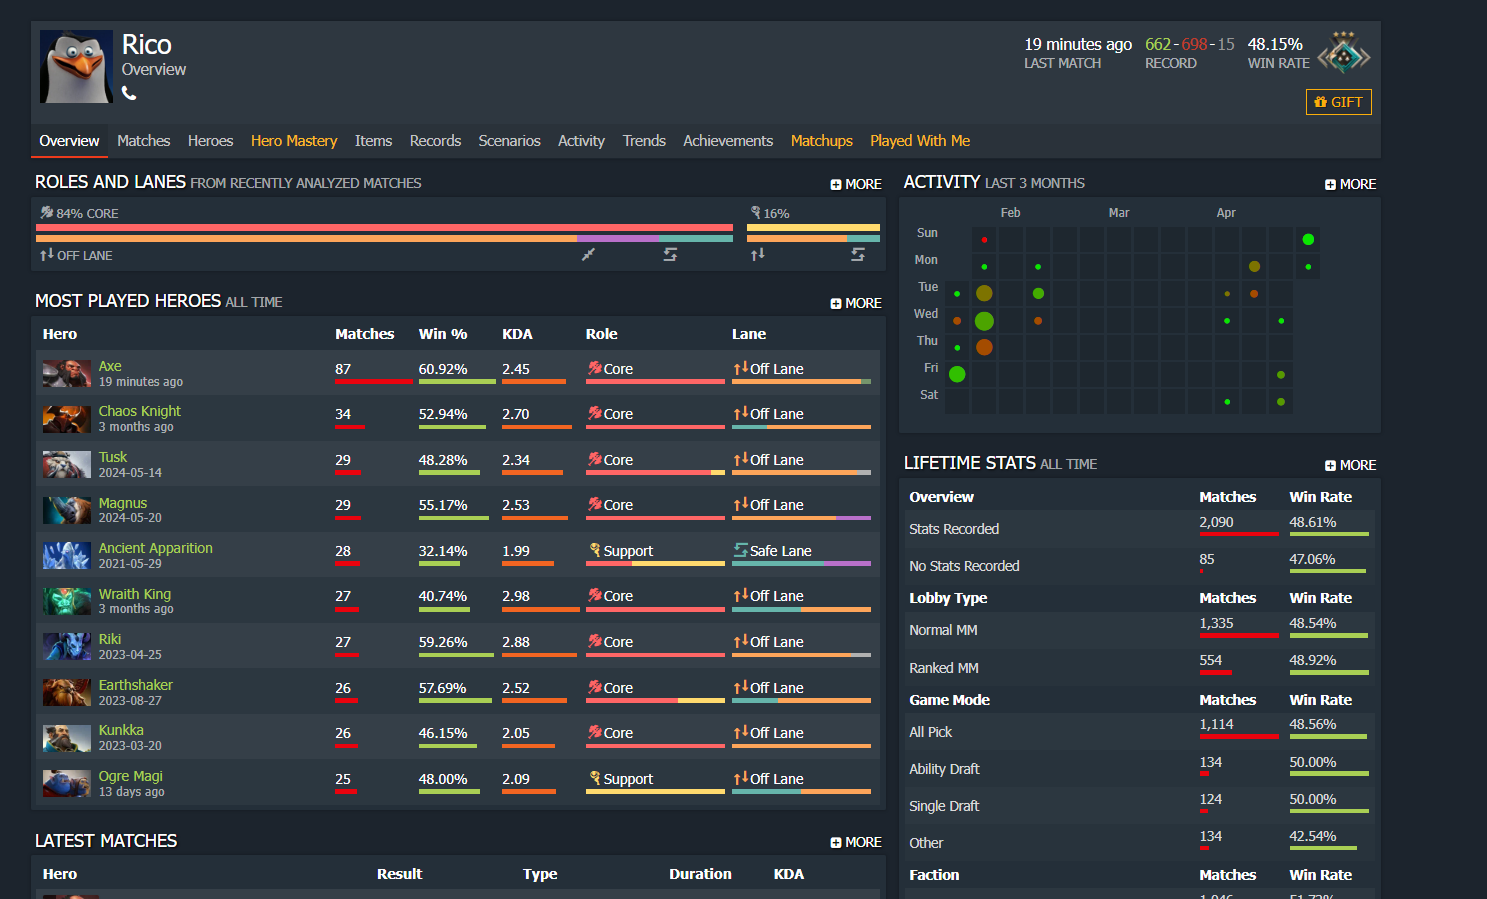This screenshot has width=1487, height=899.
Task: Click the GIFT button
Action: pos(1338,102)
